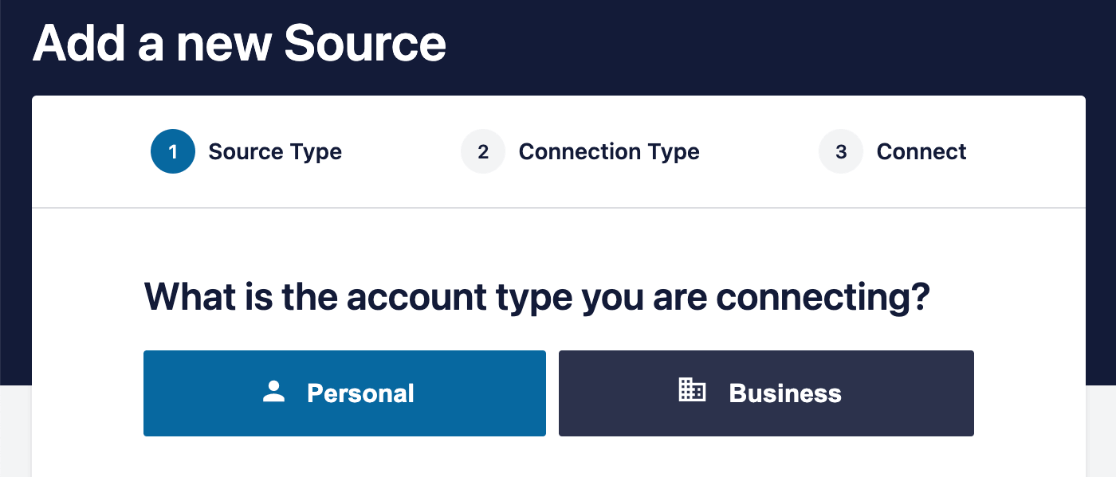Click the "Personal" text label
The image size is (1116, 477).
pos(360,393)
